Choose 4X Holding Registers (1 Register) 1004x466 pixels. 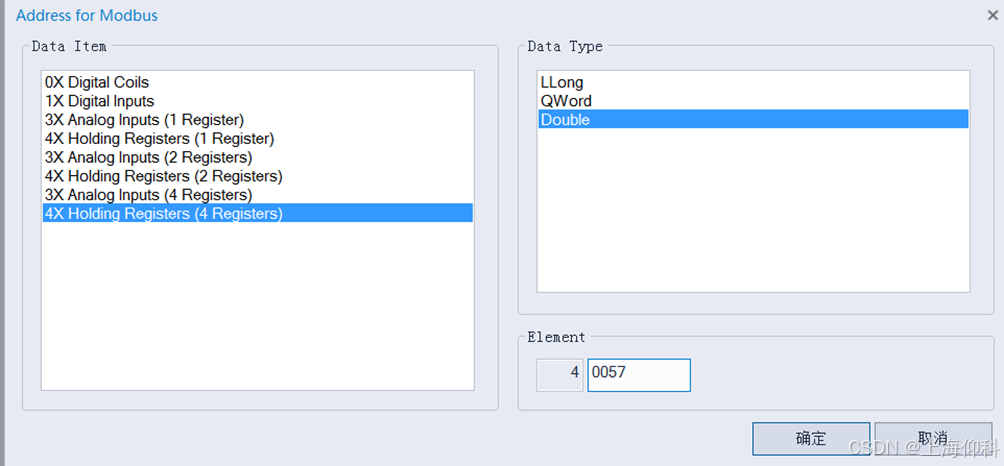click(x=257, y=138)
